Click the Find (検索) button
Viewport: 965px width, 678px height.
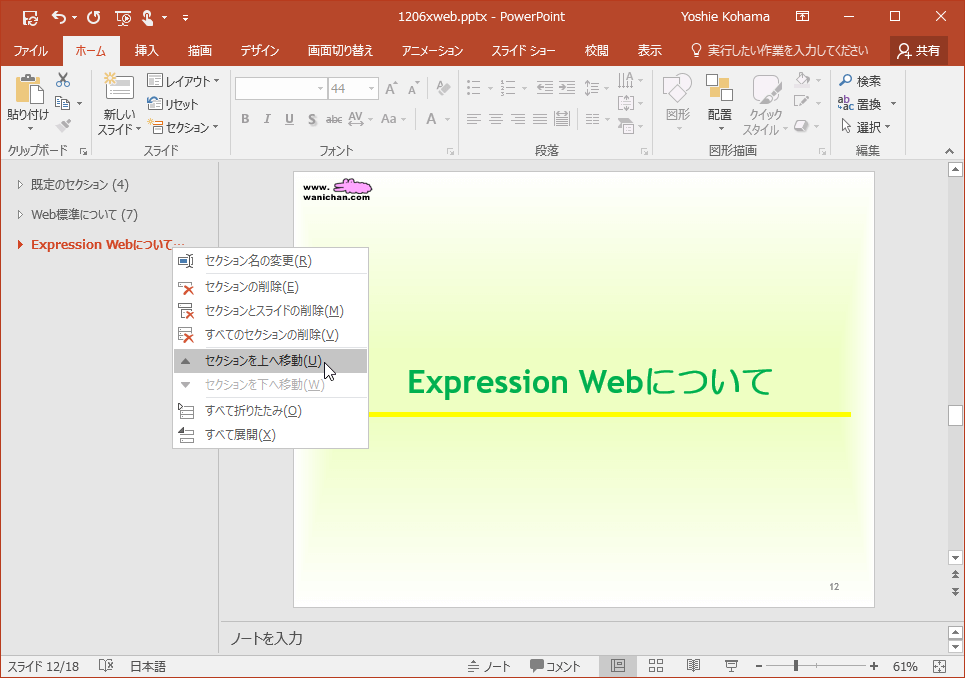[860, 81]
